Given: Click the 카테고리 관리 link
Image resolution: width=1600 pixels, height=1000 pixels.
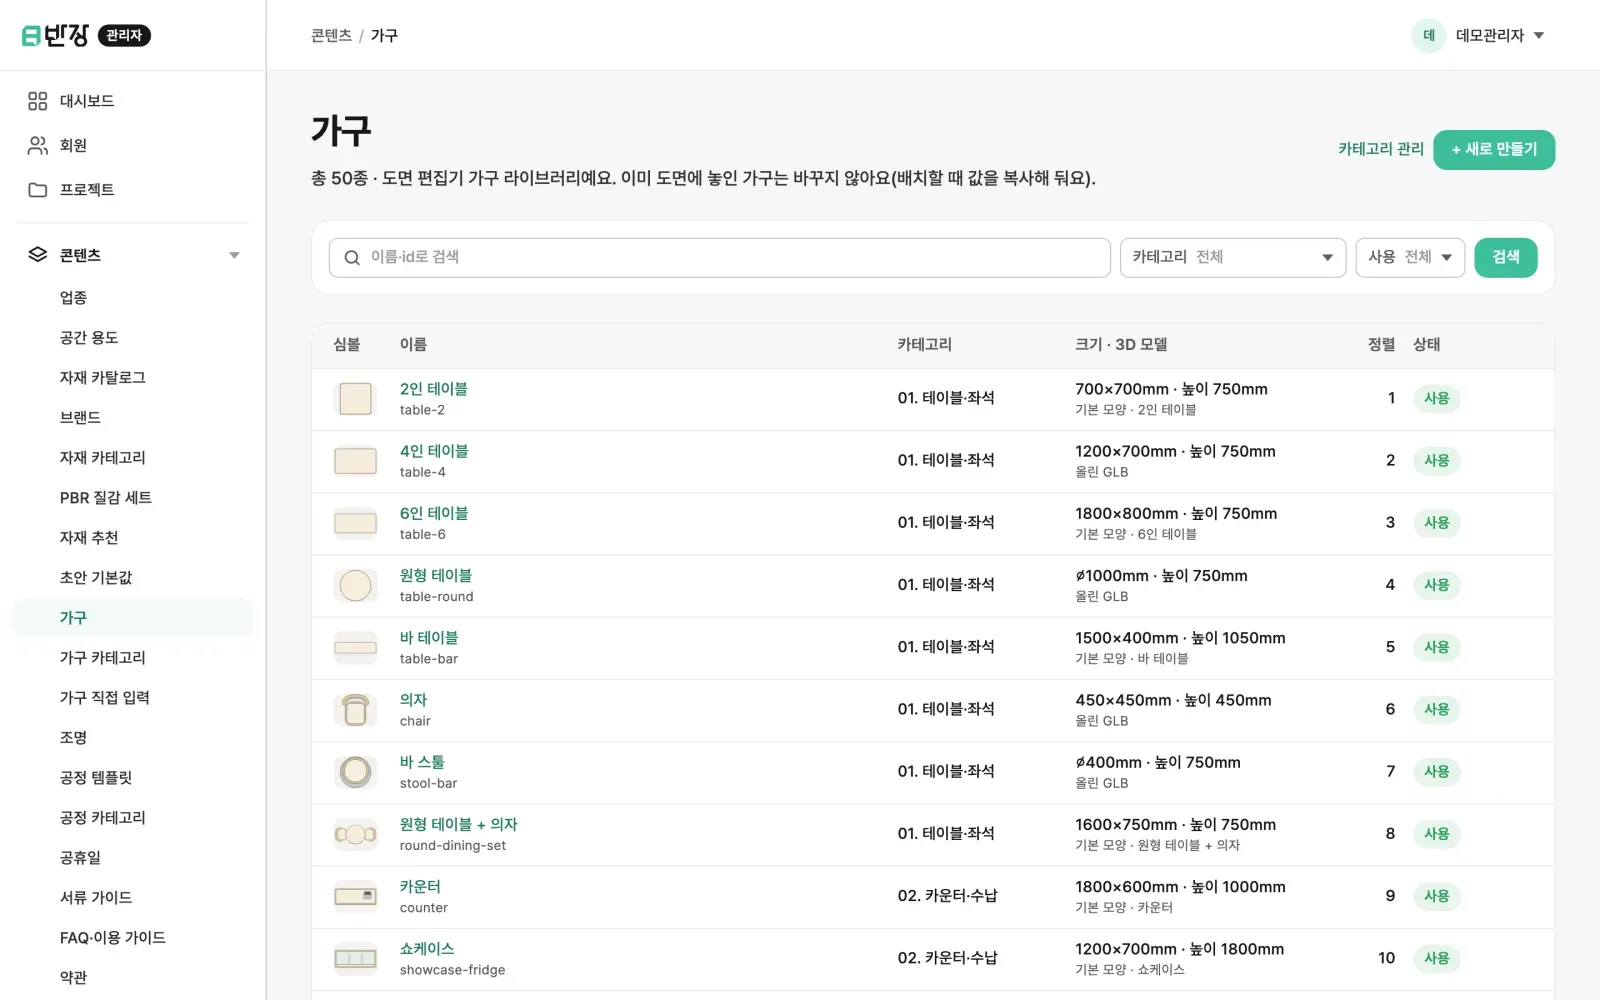Looking at the screenshot, I should [1381, 149].
